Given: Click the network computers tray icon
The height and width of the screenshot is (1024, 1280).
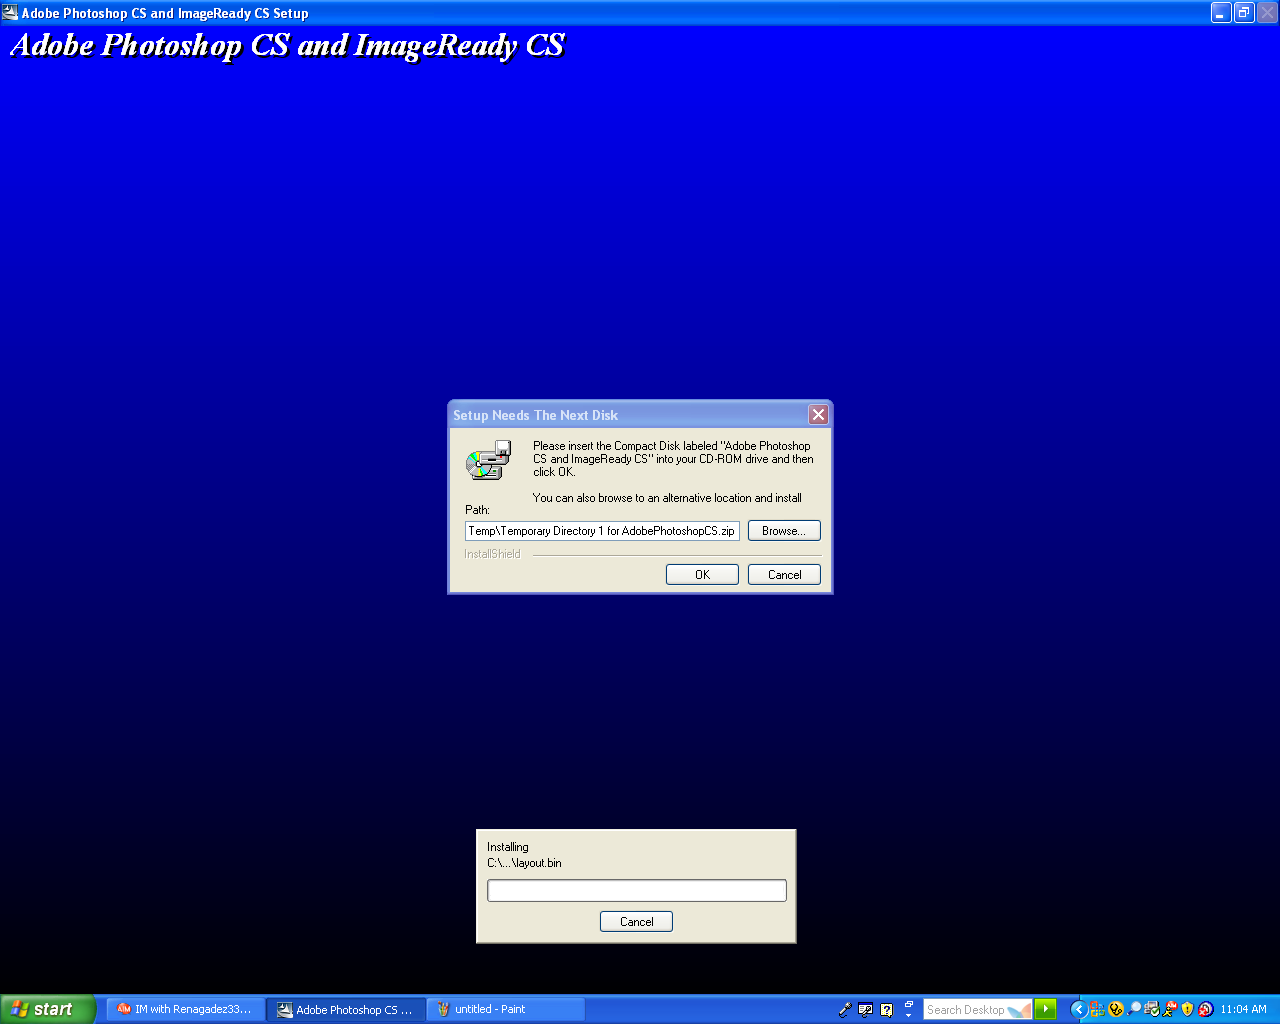Looking at the screenshot, I should [1152, 1009].
